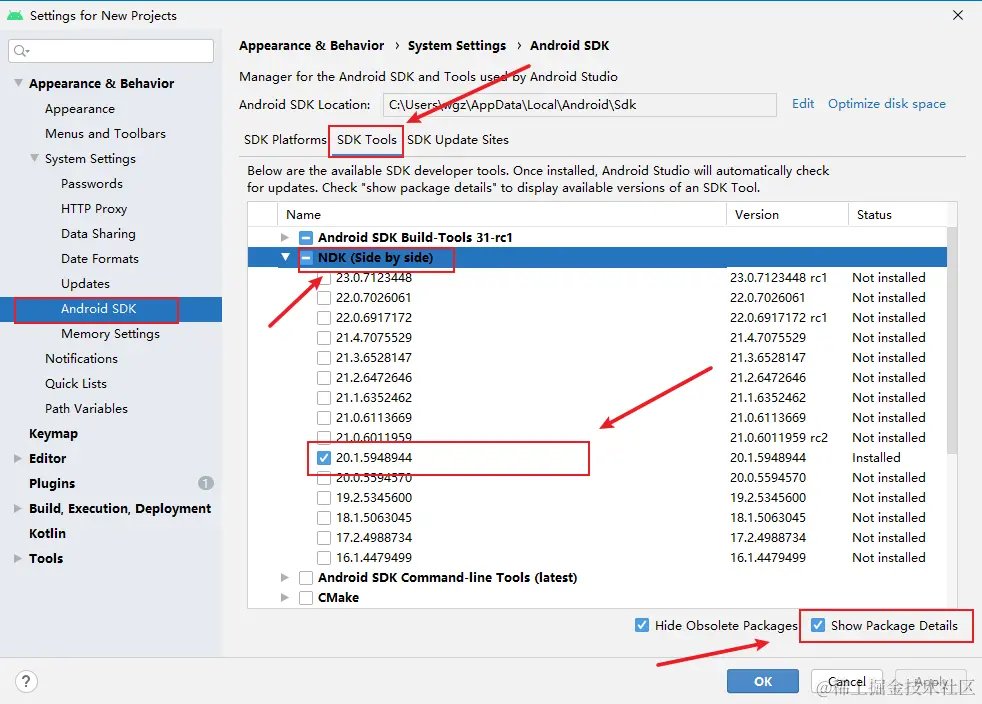This screenshot has height=704, width=982.
Task: Open Notifications settings
Action: [x=81, y=358]
